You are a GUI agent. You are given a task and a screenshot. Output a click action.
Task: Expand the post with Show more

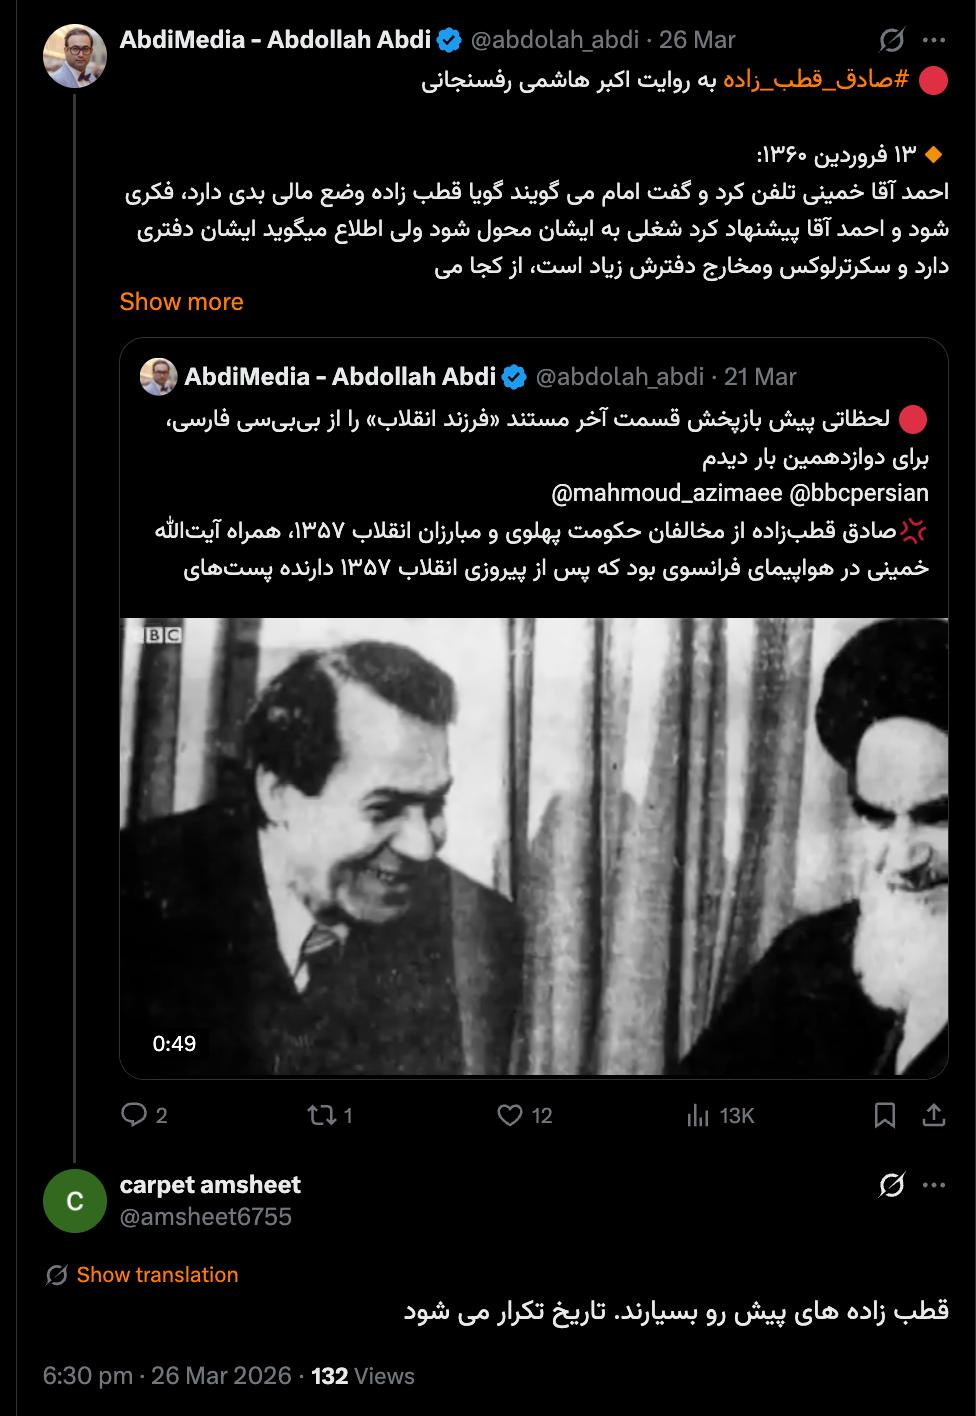pyautogui.click(x=181, y=301)
